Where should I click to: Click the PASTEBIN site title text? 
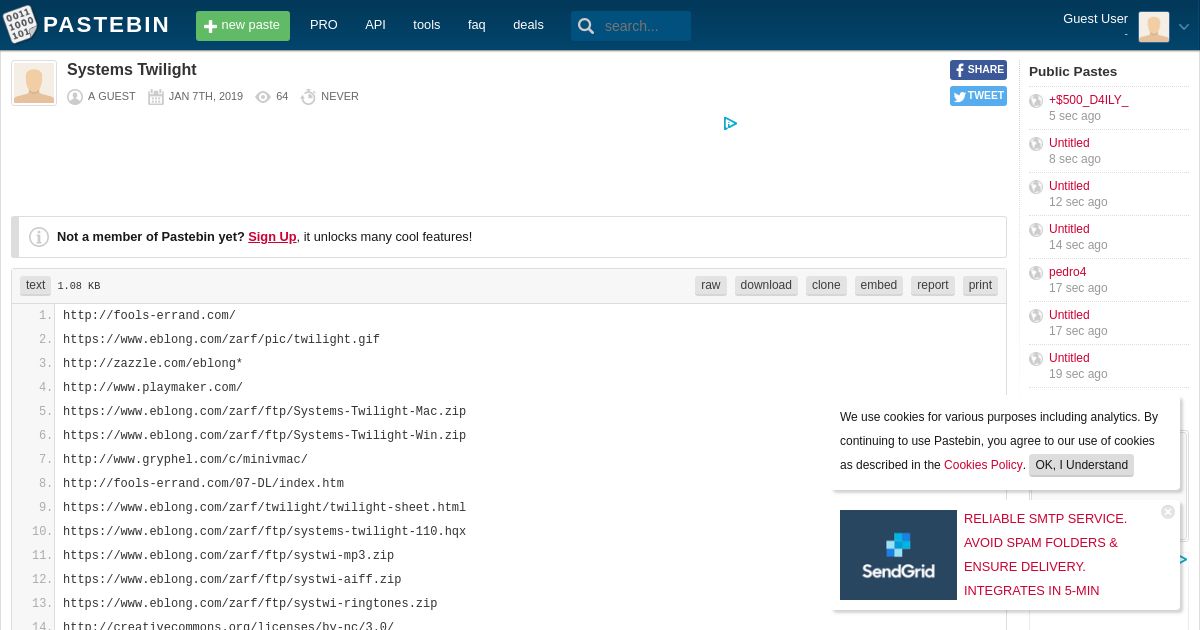click(106, 25)
